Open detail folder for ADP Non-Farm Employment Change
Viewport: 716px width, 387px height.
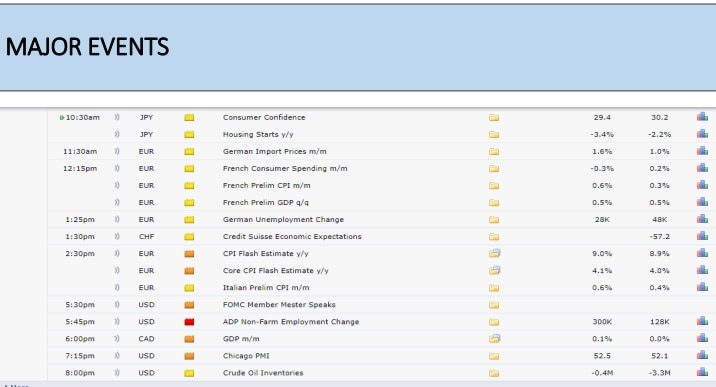click(494, 322)
